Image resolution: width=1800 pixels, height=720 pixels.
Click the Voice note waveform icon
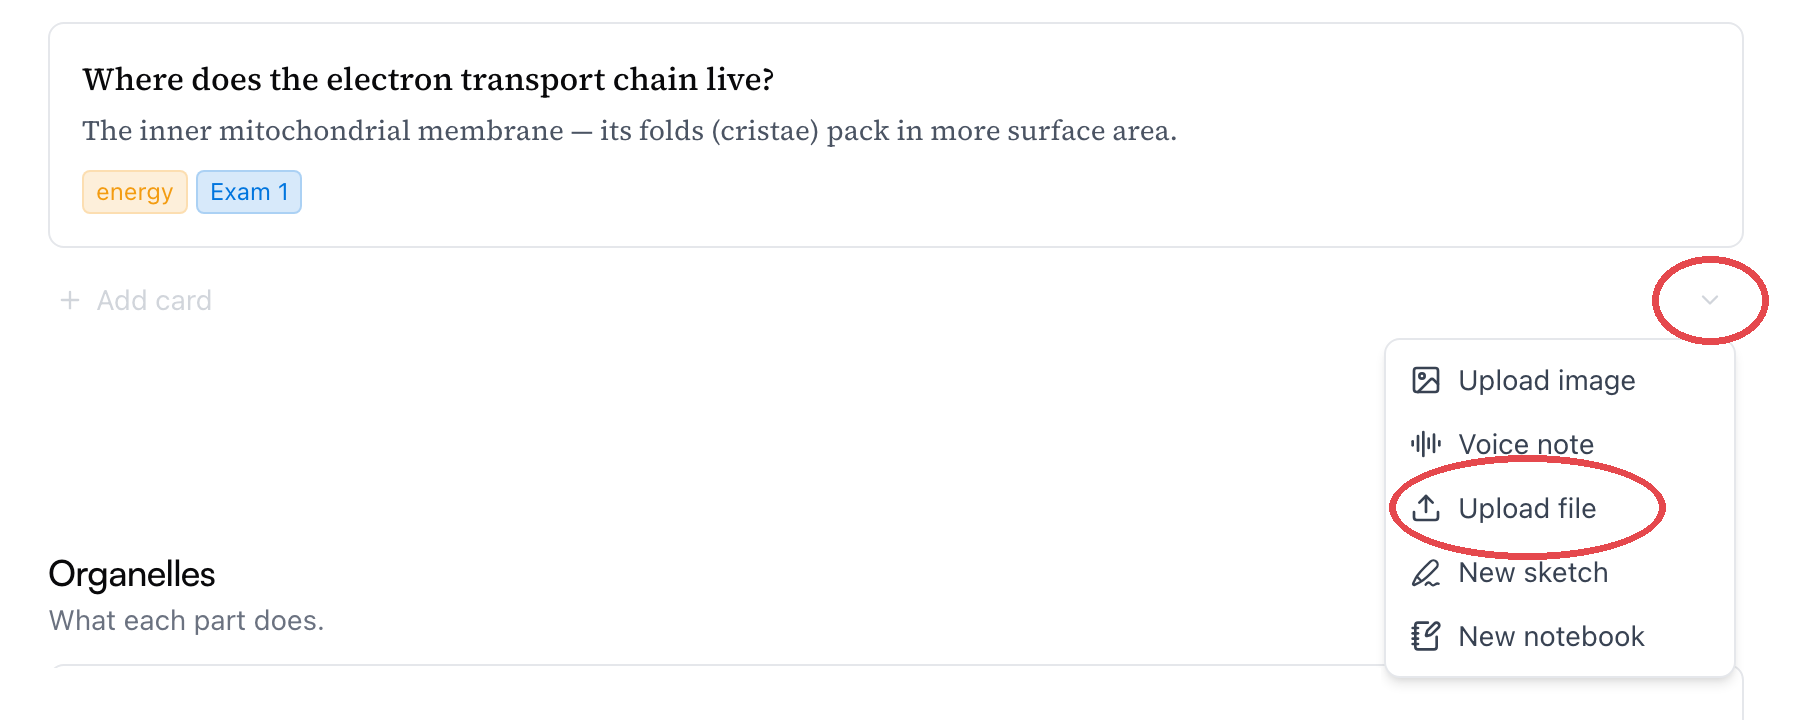pos(1425,444)
